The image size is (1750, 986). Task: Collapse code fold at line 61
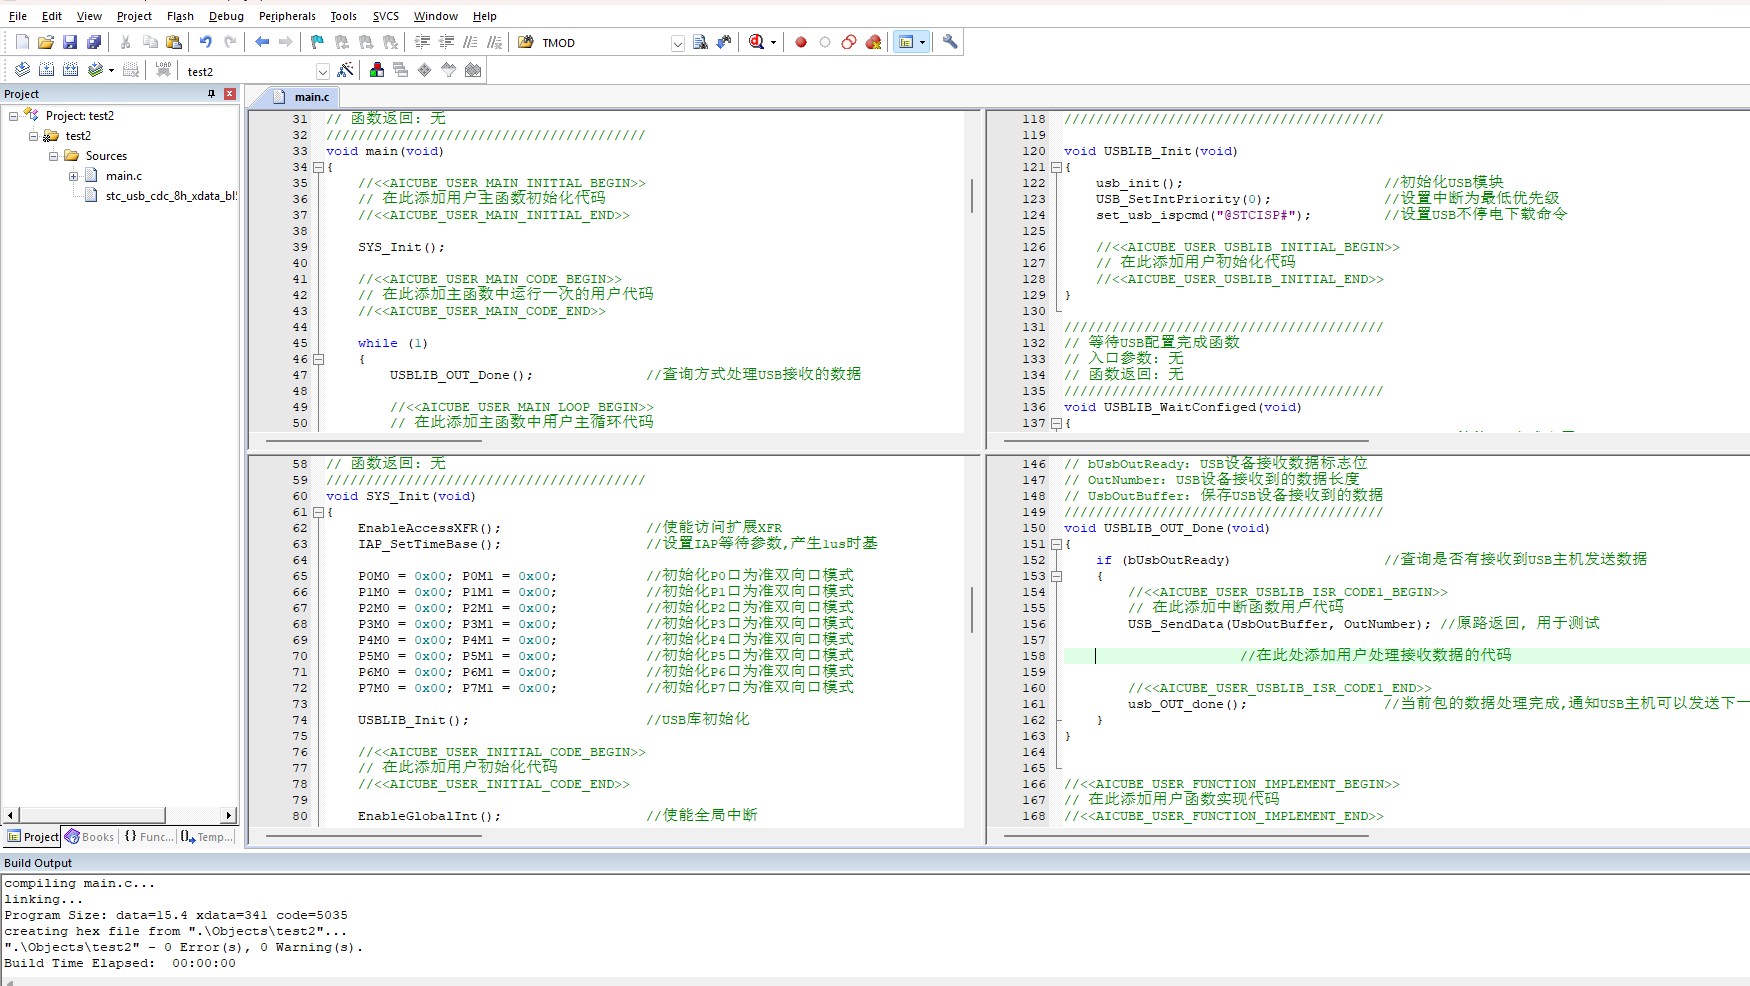[318, 512]
